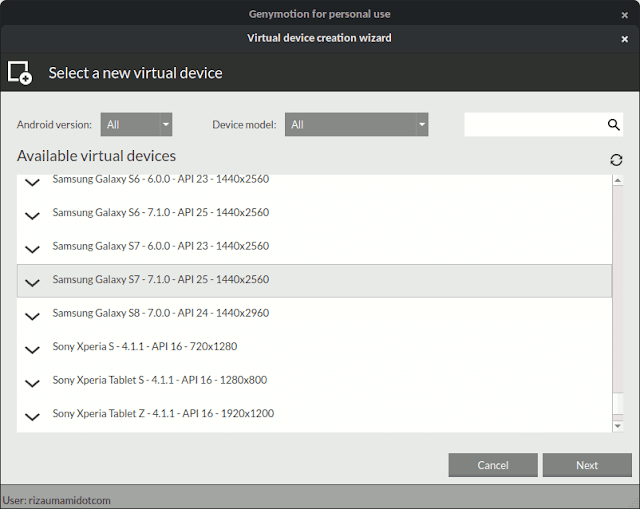Viewport: 640px width, 509px height.
Task: Click the Next button
Action: click(x=587, y=465)
